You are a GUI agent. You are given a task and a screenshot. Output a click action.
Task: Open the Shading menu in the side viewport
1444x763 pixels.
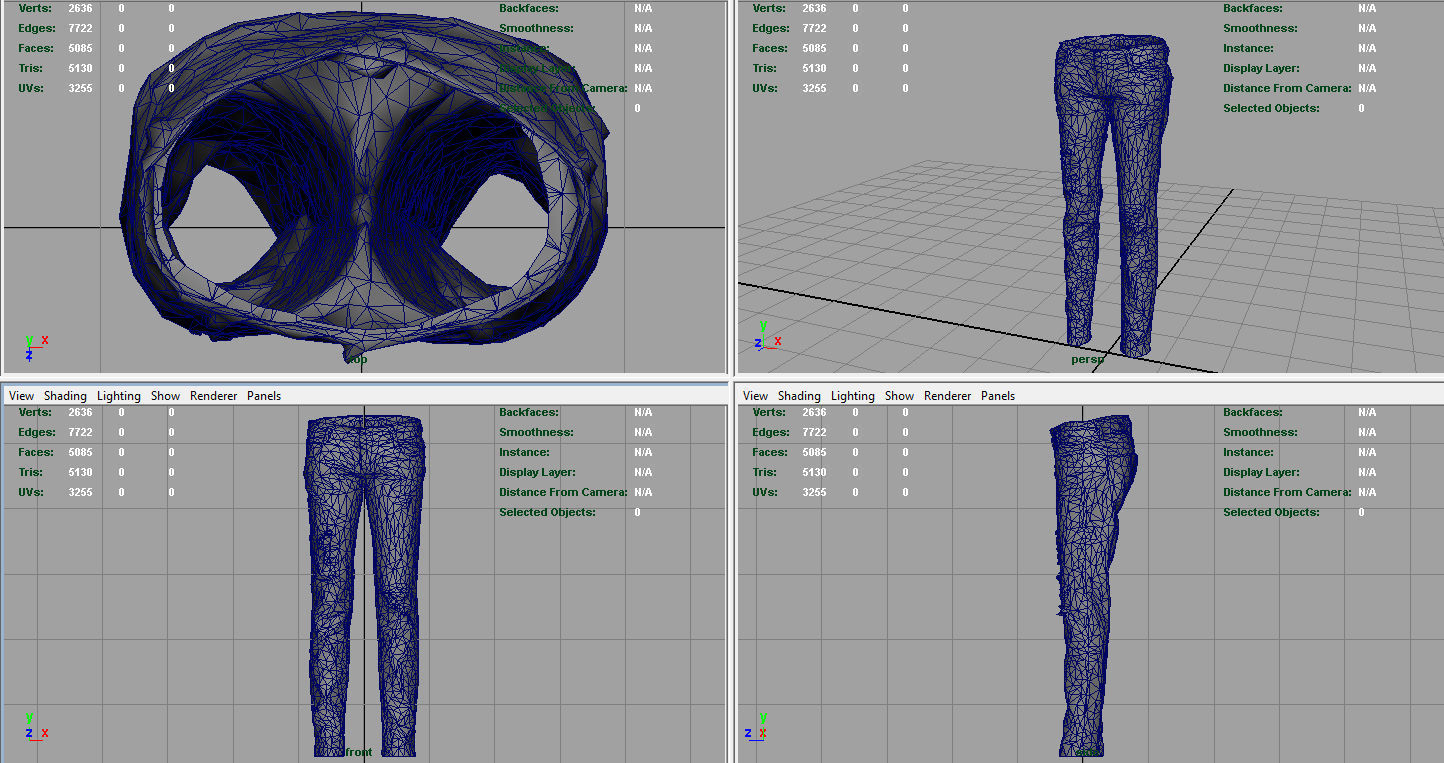(x=799, y=396)
